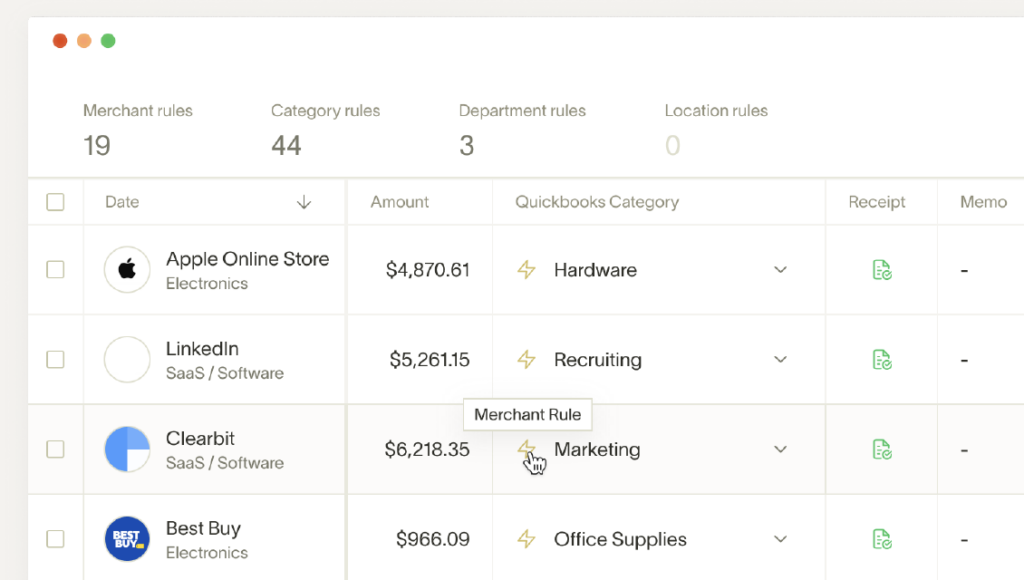Click the LinkedIn merchant name
Image resolution: width=1024 pixels, height=580 pixels.
tap(202, 349)
